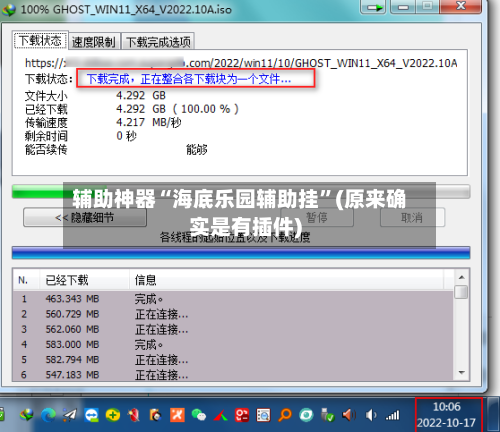Switch to the 下载状态 tab
The height and width of the screenshot is (432, 500).
tap(40, 40)
